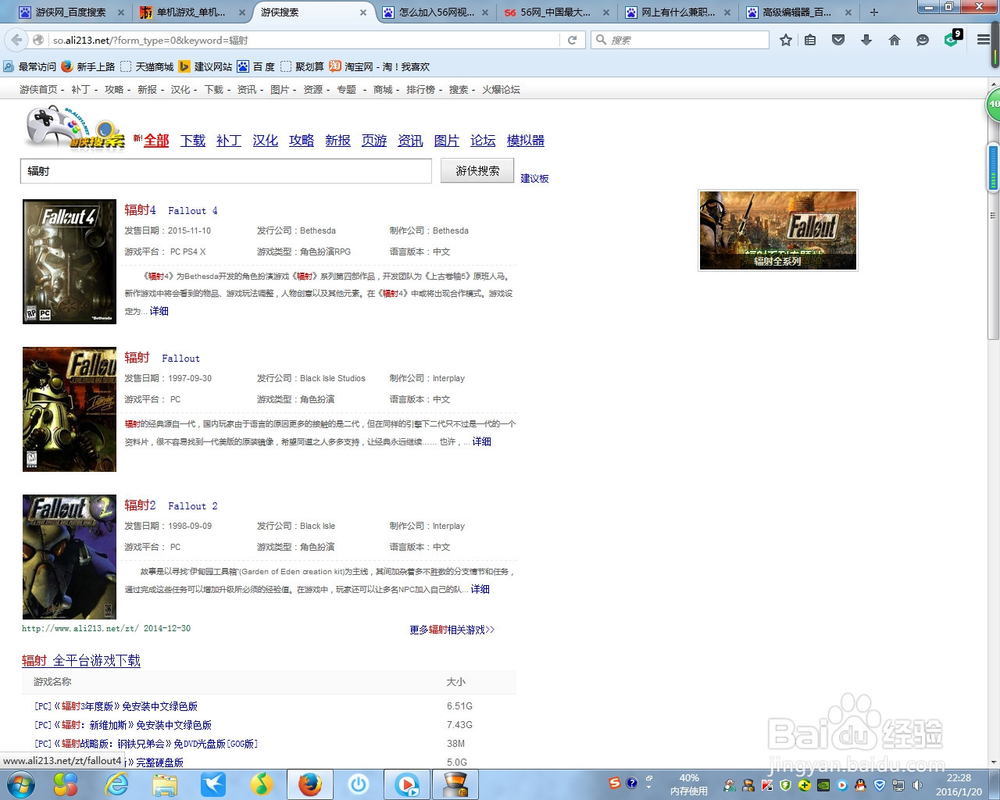Select the 补丁 search category

coord(229,140)
